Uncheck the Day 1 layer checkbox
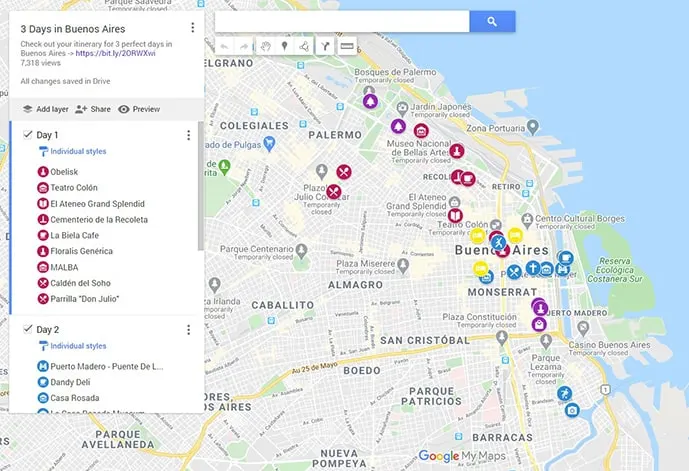 point(28,134)
